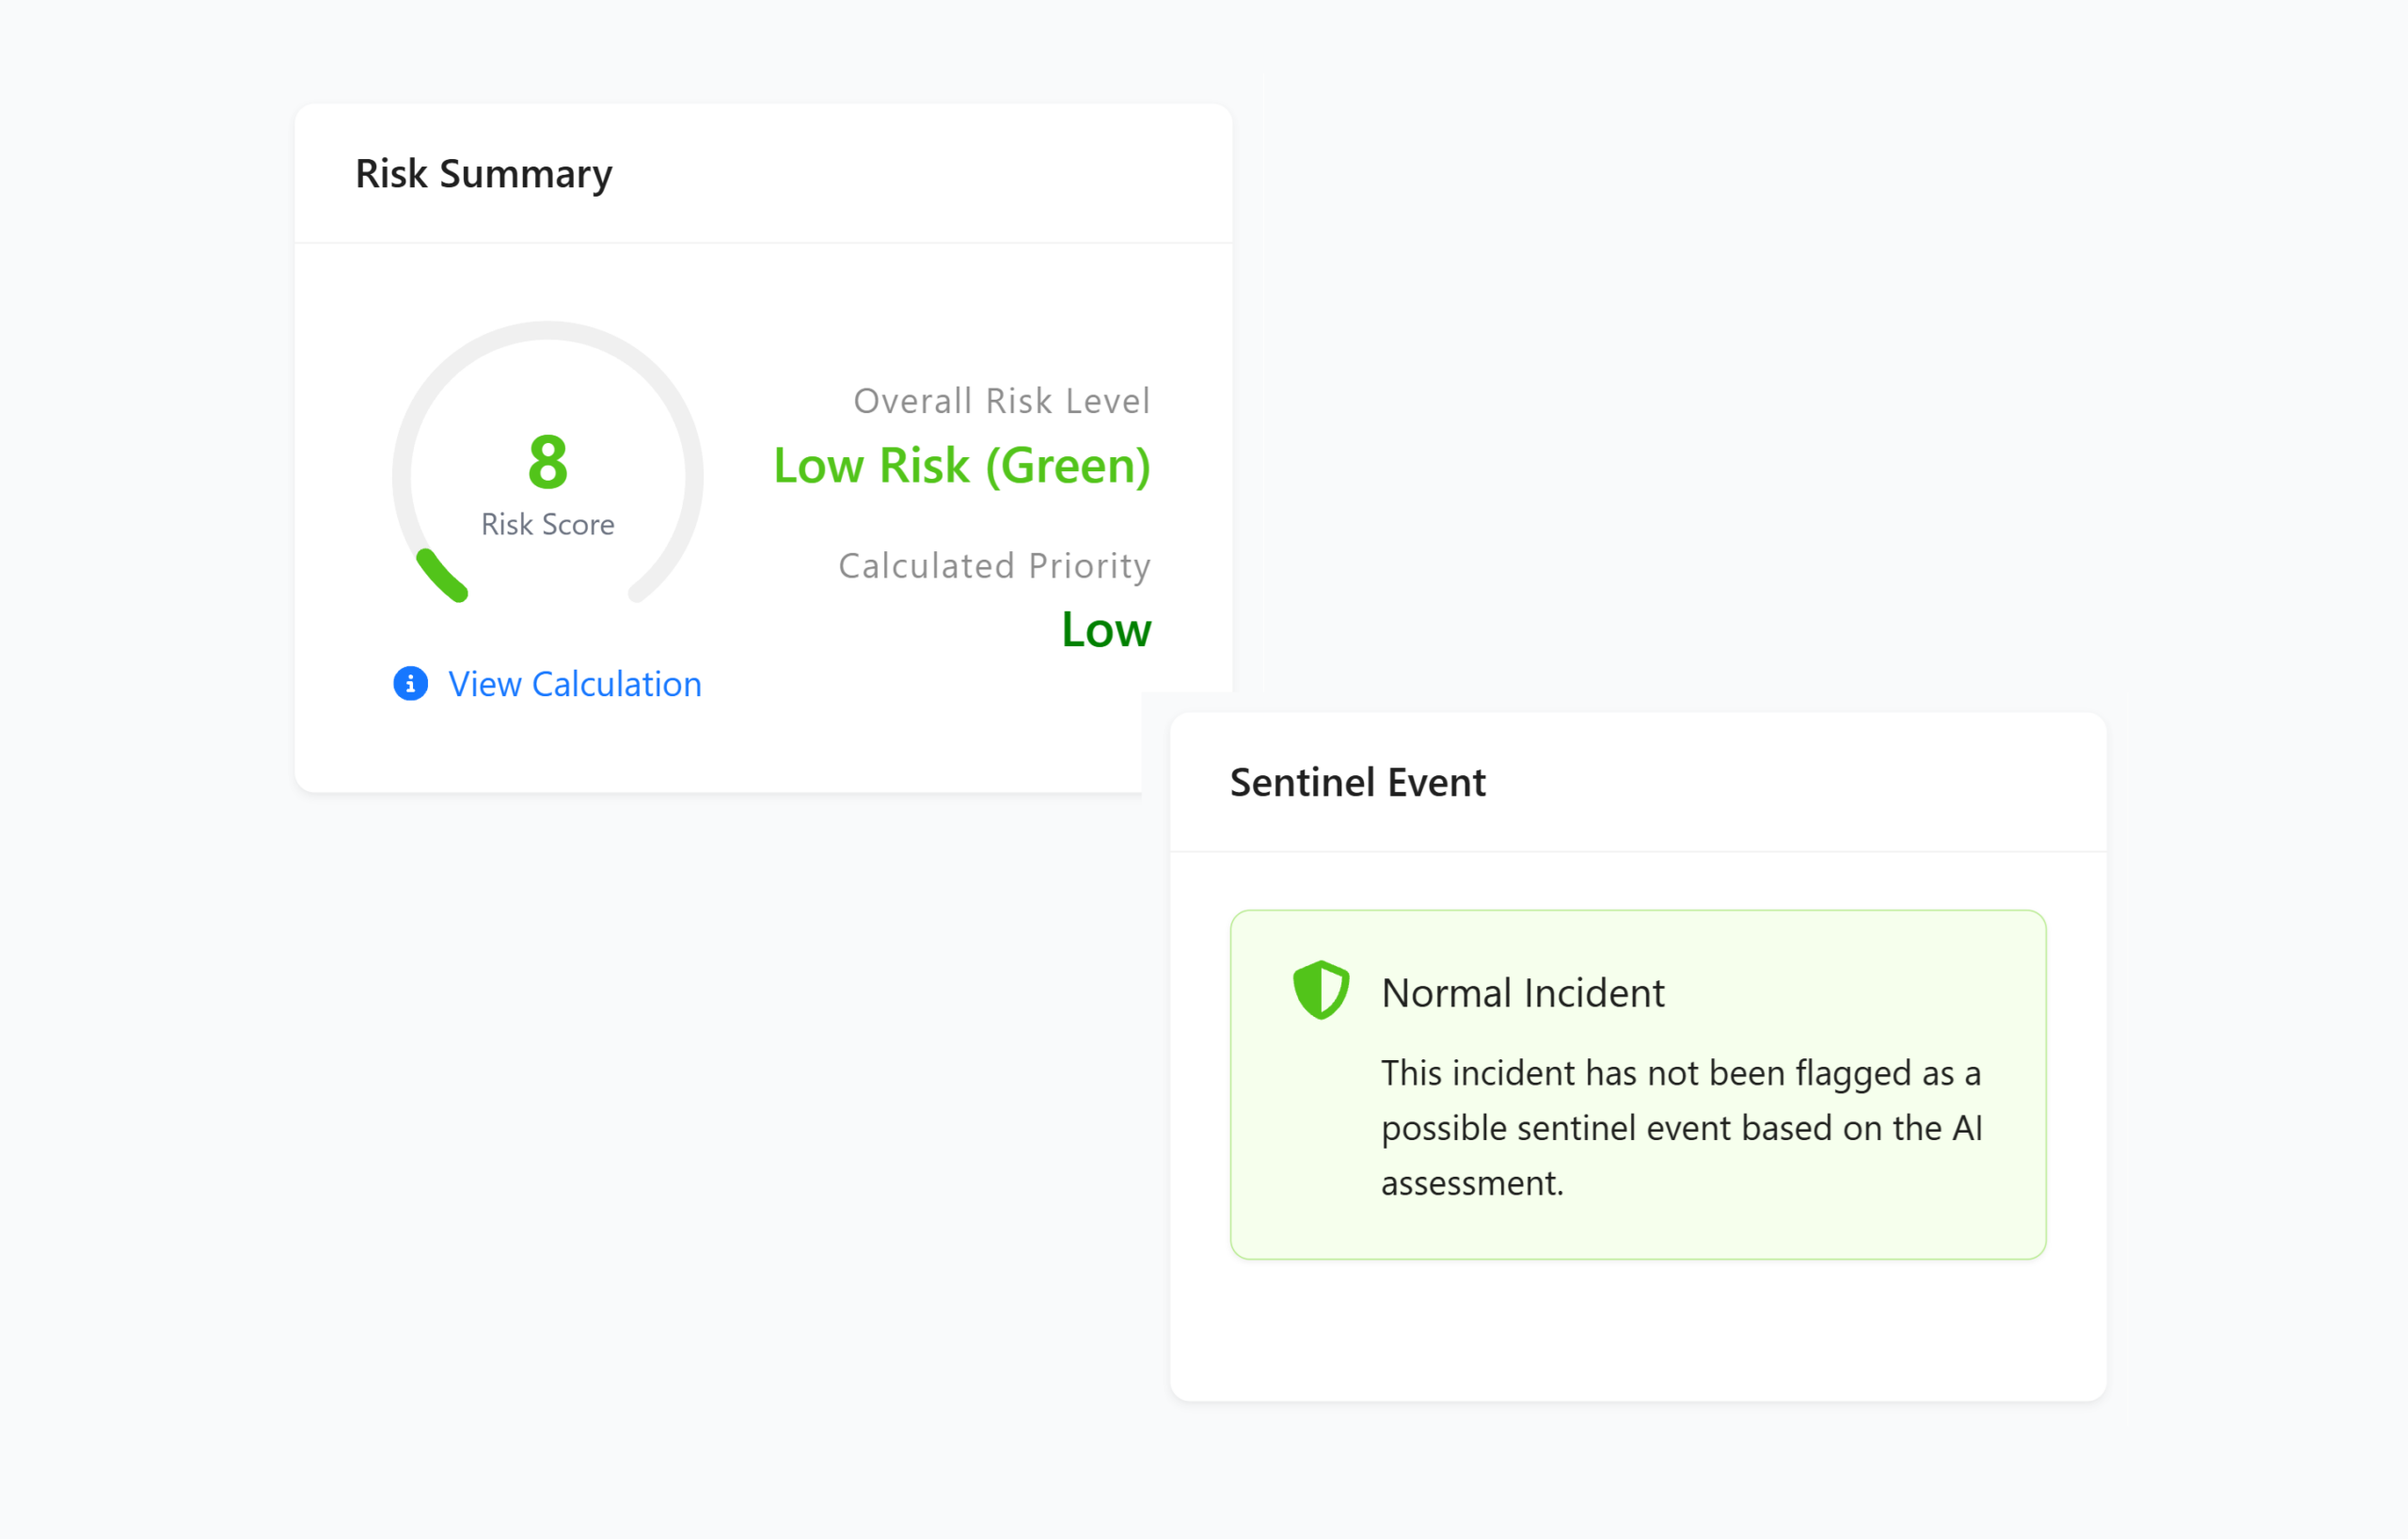2408x1539 pixels.
Task: Click the green shield icon
Action: (x=1320, y=990)
